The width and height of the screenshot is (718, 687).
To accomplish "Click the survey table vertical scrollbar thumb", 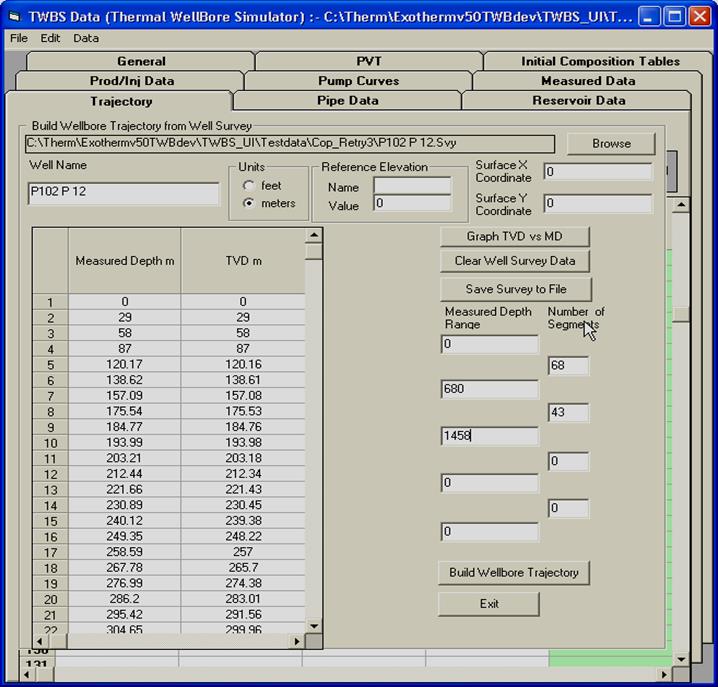I will 314,251.
